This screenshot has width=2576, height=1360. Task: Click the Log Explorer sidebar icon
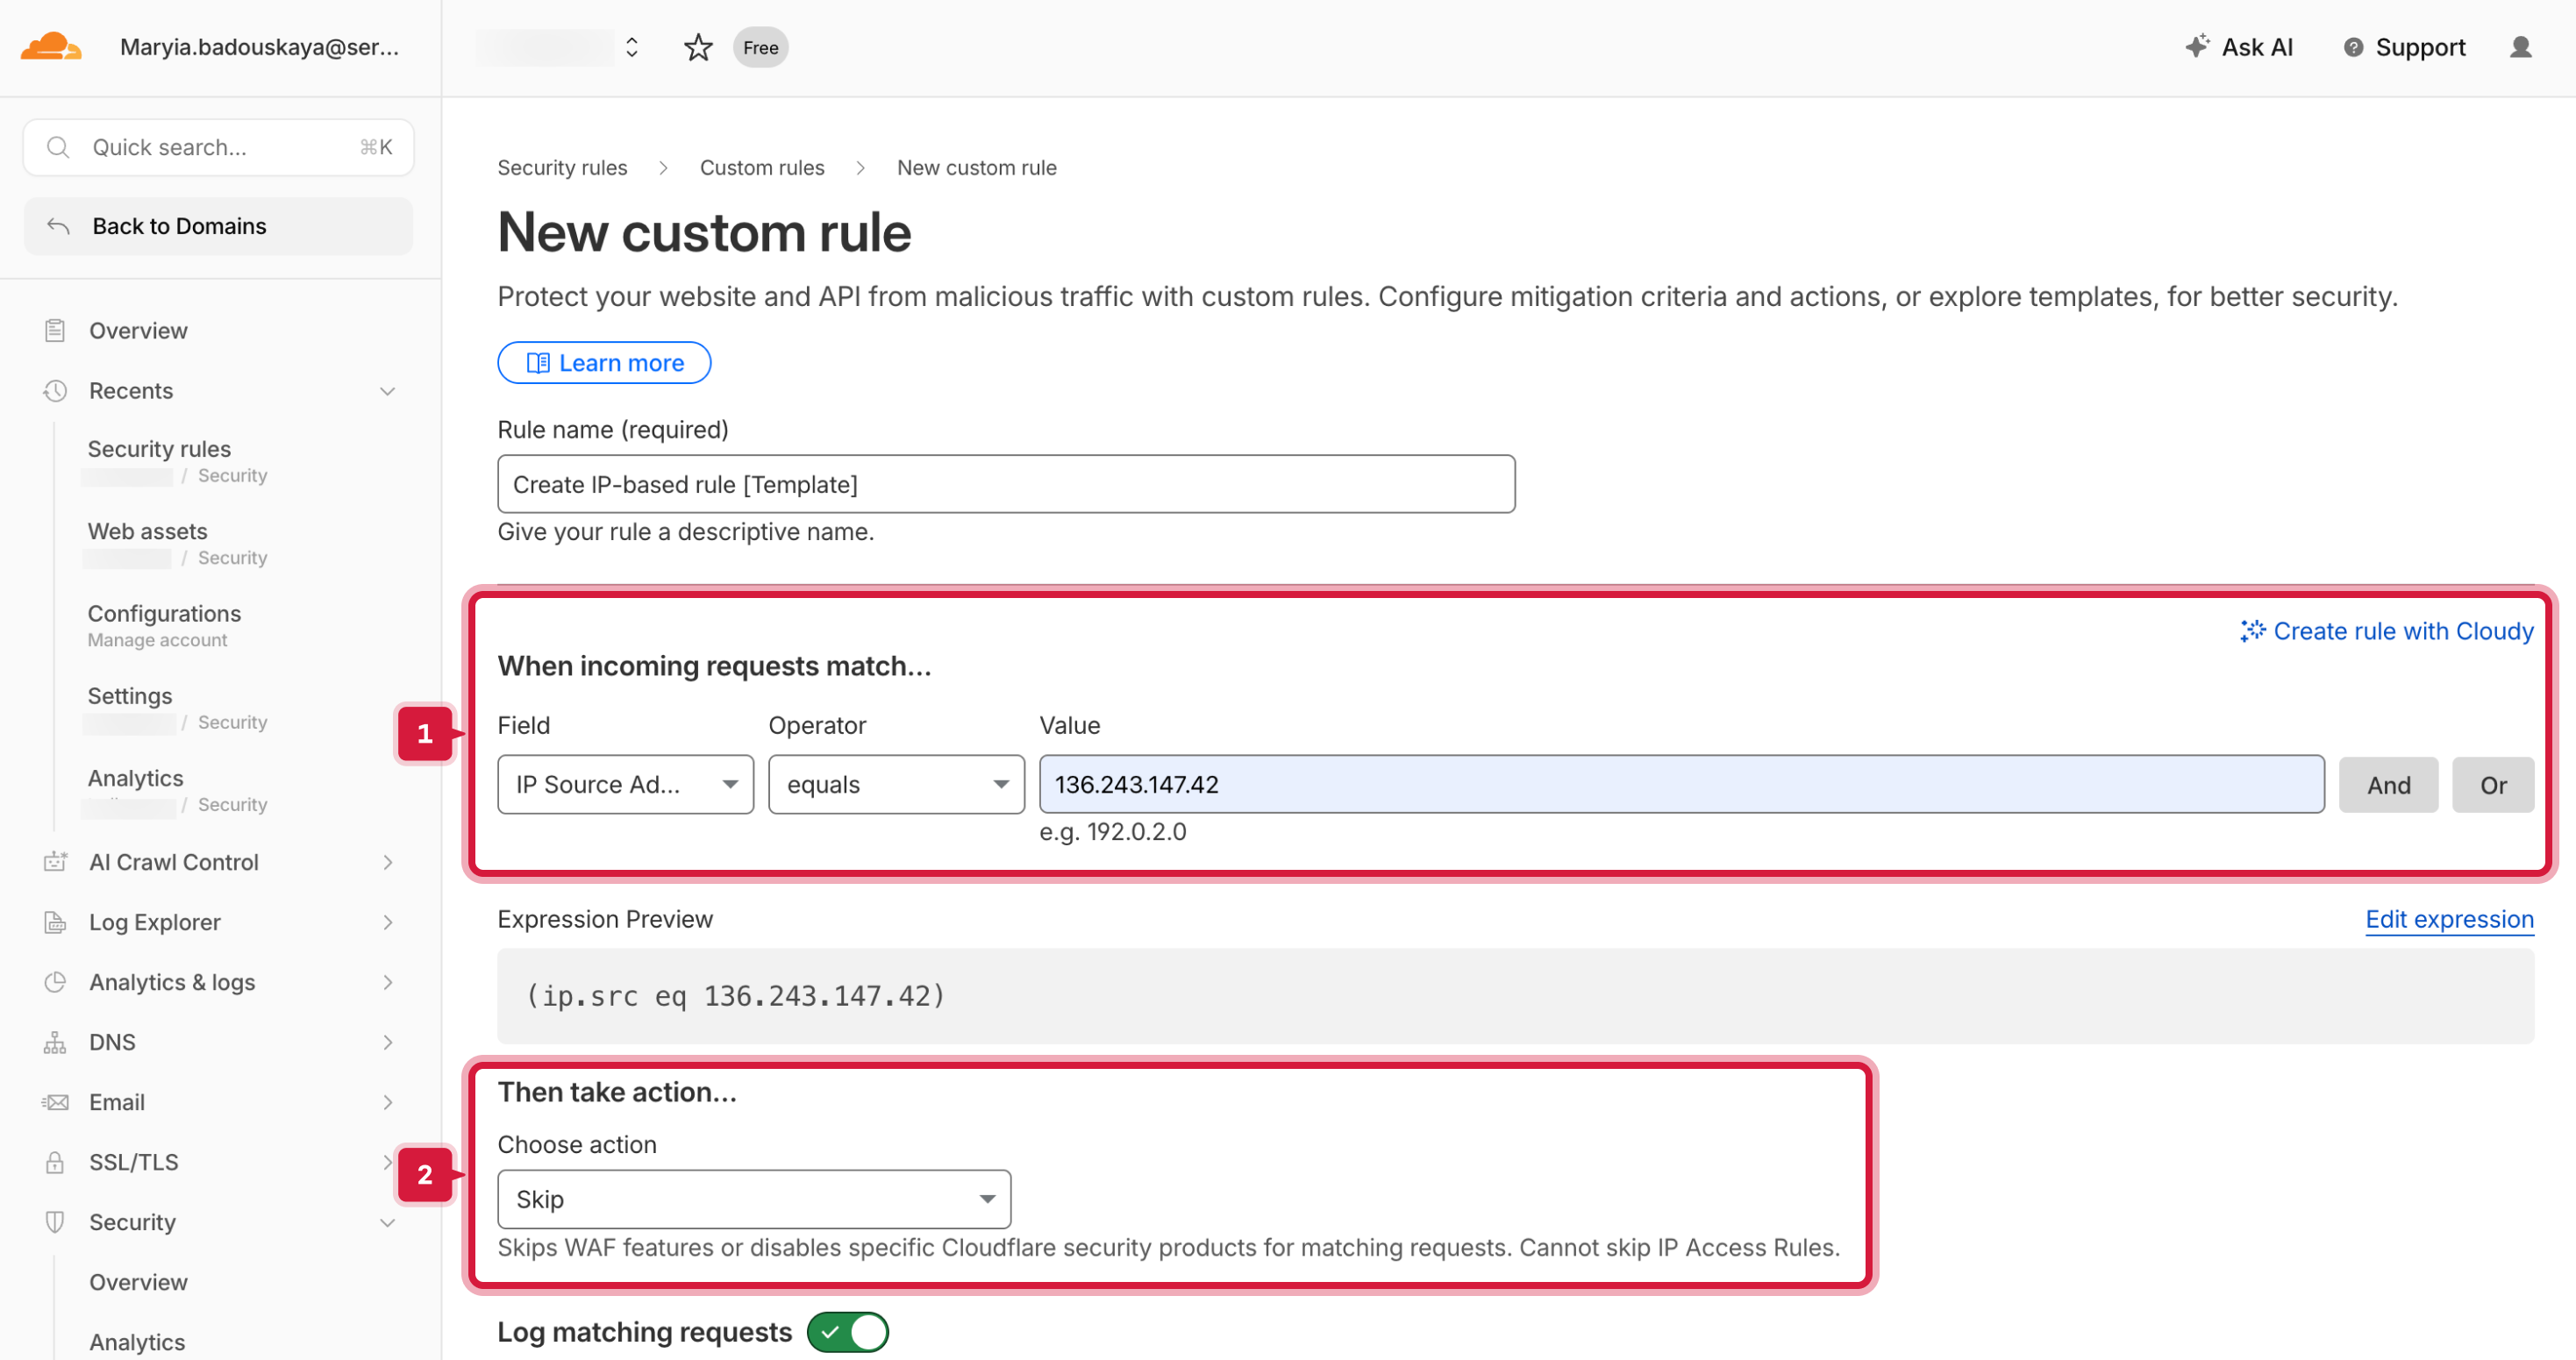click(55, 922)
